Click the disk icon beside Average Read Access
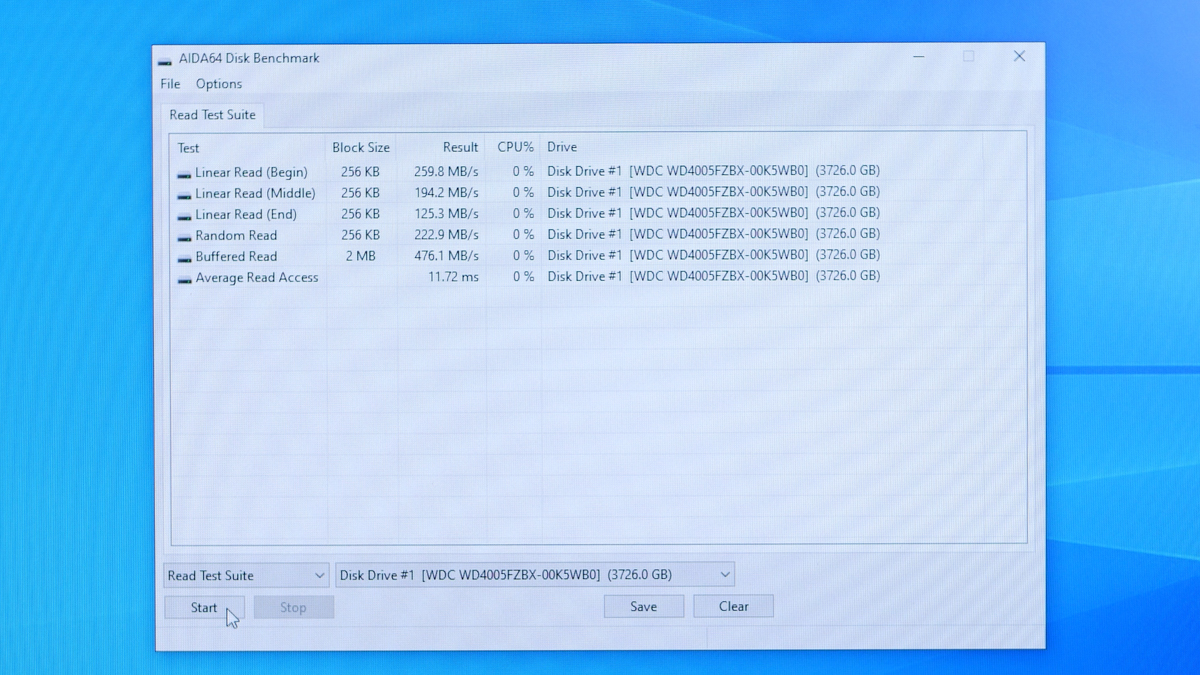This screenshot has height=675, width=1200. (x=184, y=279)
